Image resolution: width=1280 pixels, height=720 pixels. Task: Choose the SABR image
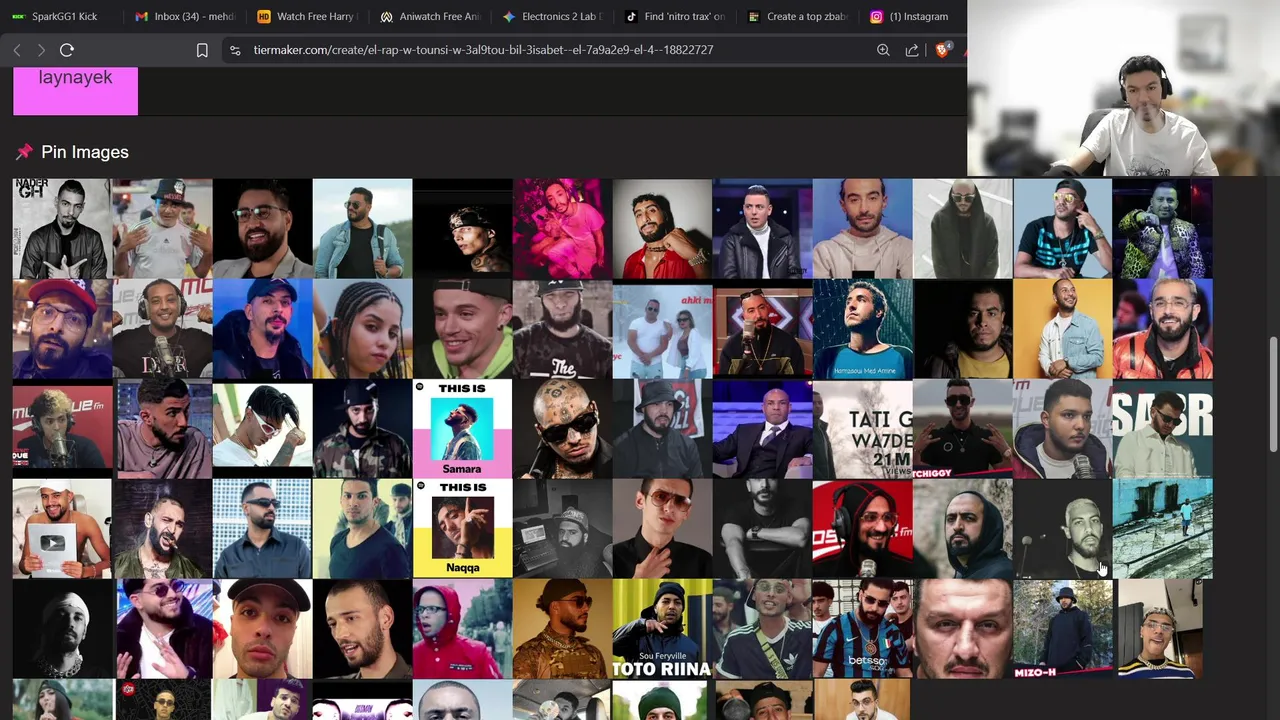pos(1162,428)
